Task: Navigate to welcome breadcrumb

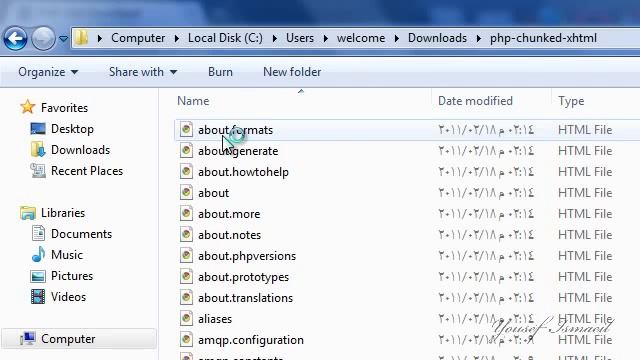Action: tap(361, 38)
